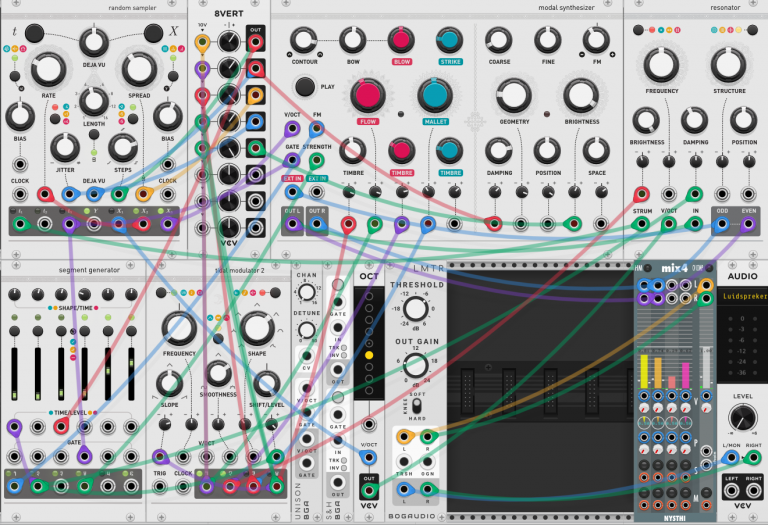Click the tidal modulator SHAPE knob

257,329
